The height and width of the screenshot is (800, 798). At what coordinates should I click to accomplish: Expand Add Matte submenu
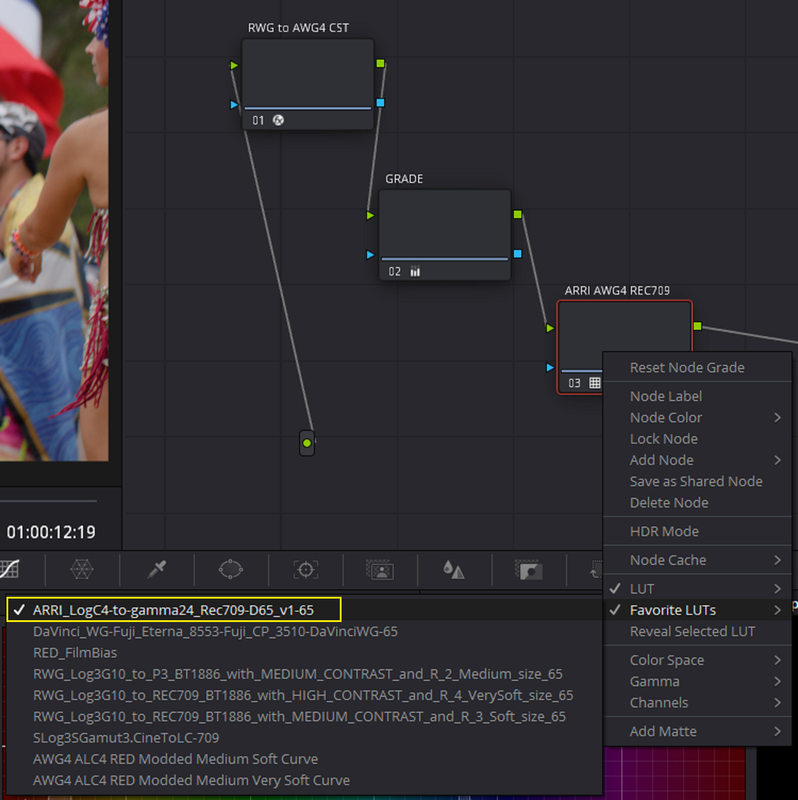point(697,731)
